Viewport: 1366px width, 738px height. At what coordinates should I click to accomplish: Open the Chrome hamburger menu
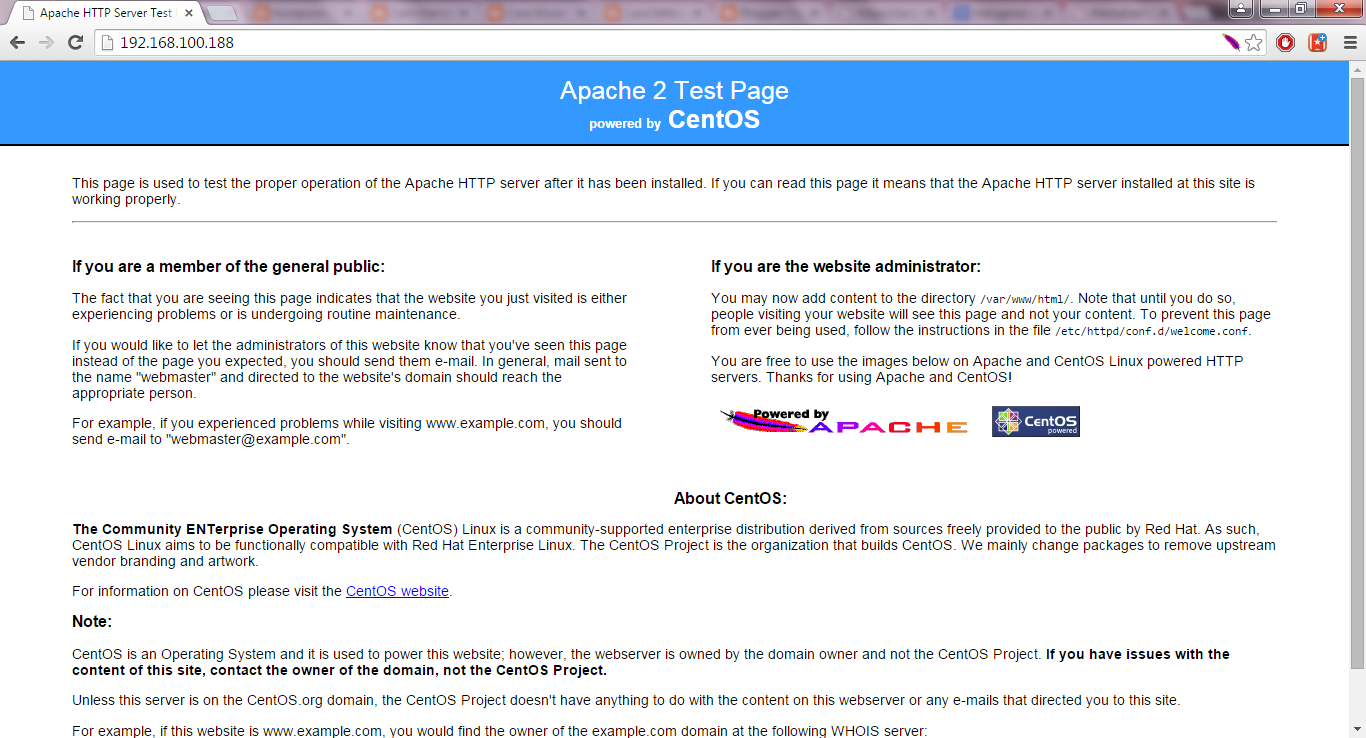coord(1349,43)
